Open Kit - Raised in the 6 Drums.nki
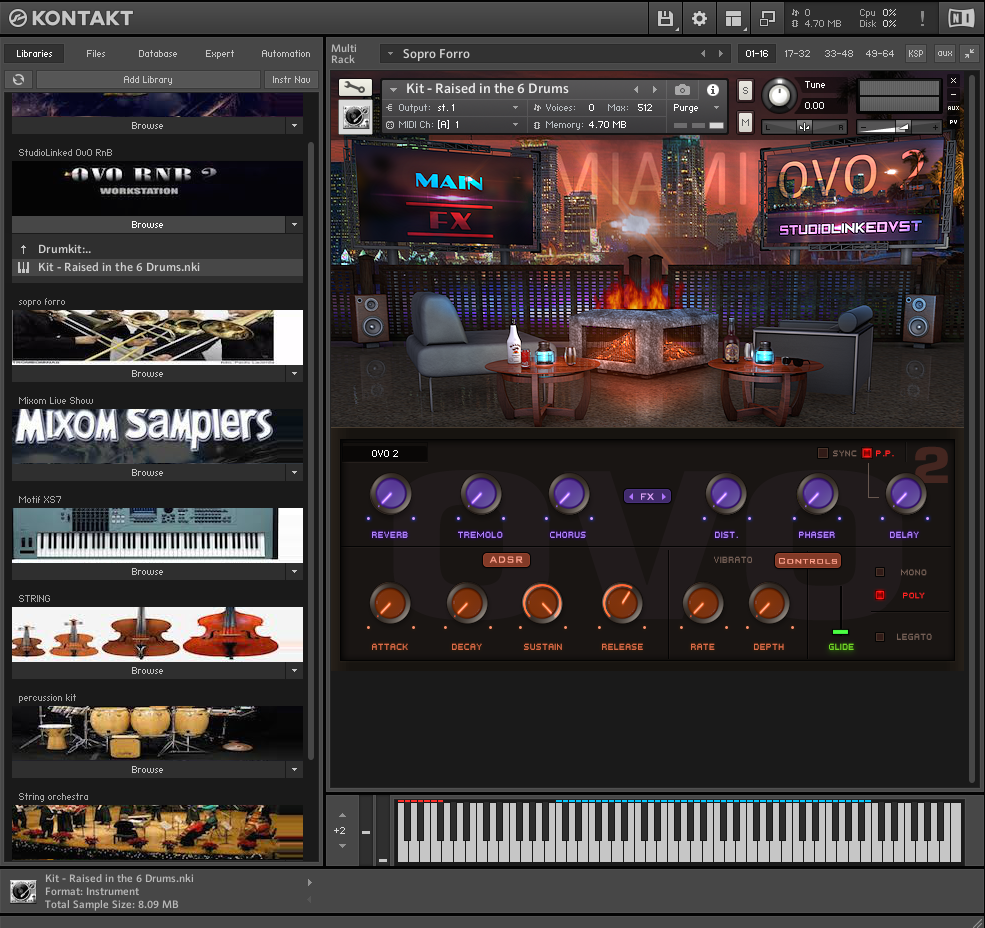This screenshot has width=985, height=928. coord(157,267)
